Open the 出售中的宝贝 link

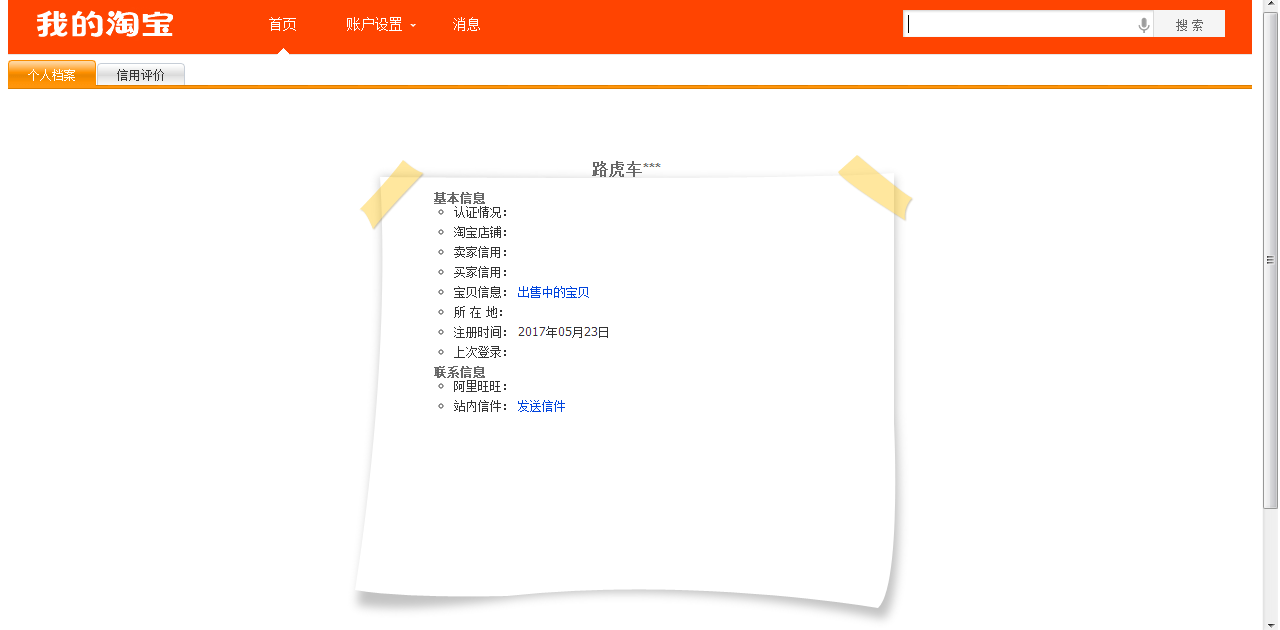click(553, 292)
